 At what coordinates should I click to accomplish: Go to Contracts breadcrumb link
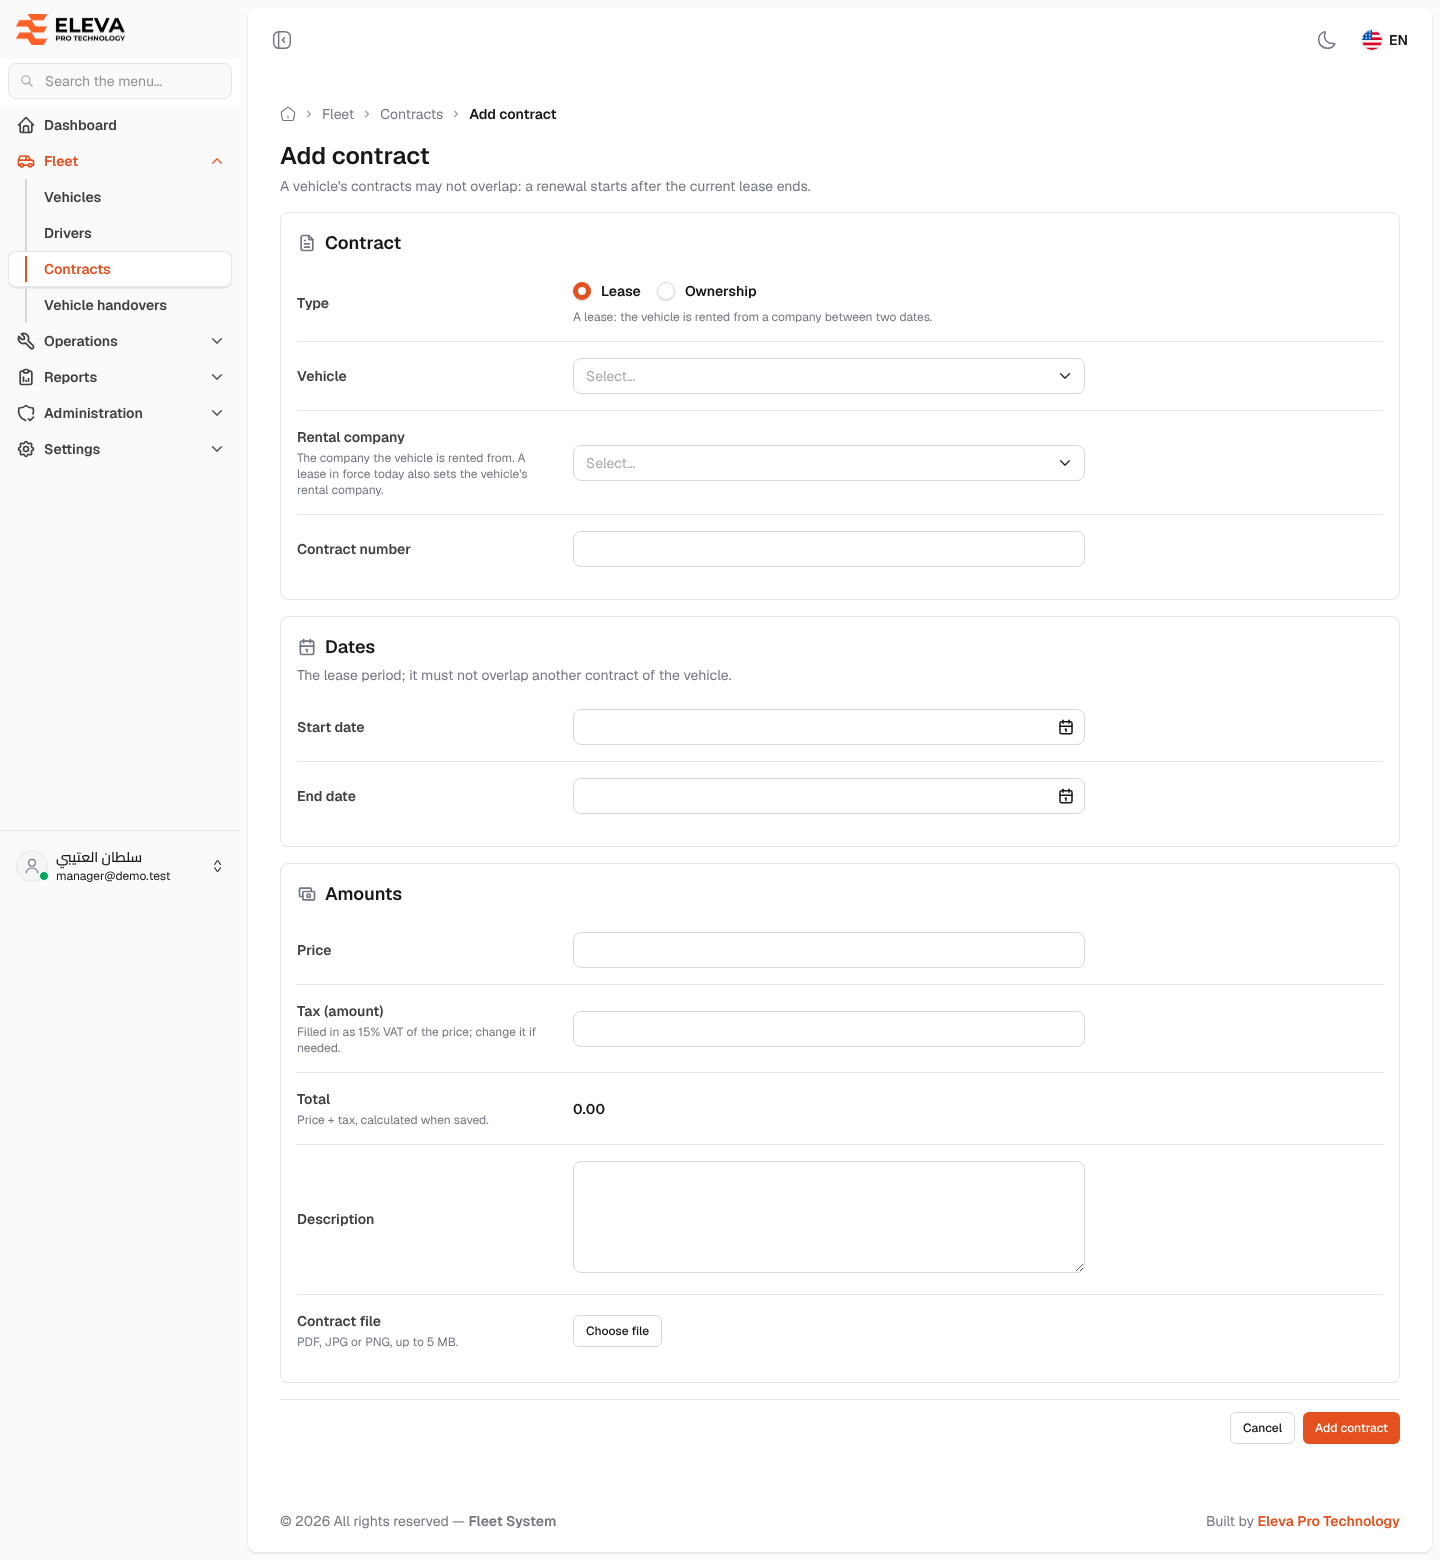coord(411,114)
